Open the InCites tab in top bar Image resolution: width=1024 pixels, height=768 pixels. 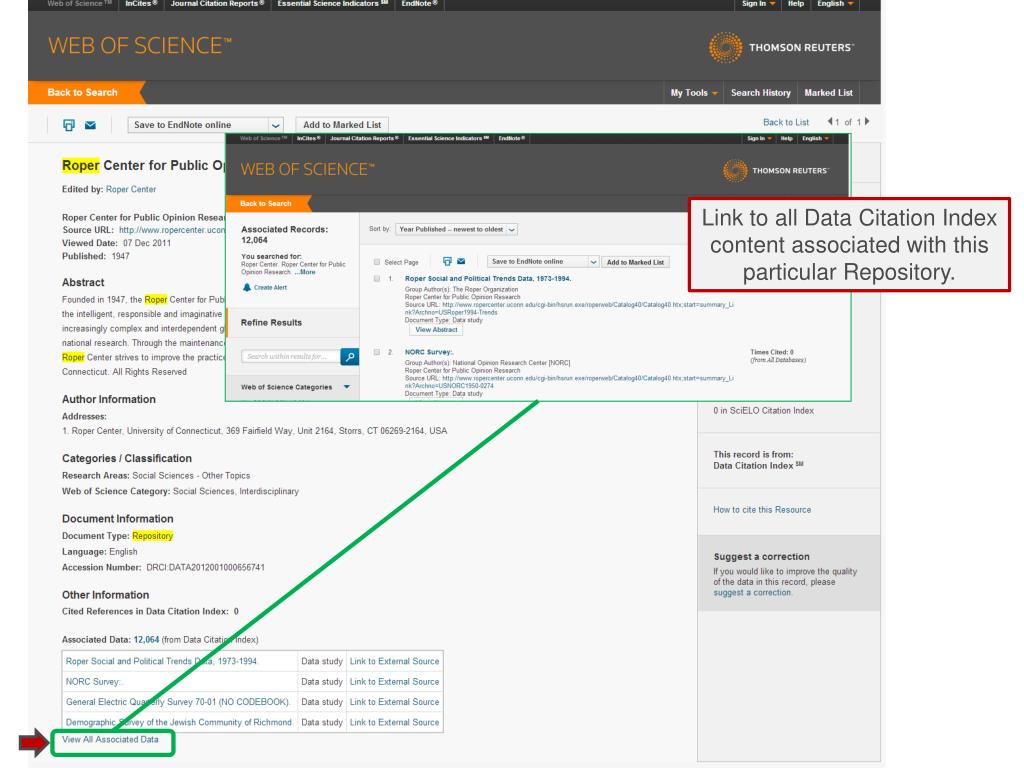pyautogui.click(x=141, y=4)
